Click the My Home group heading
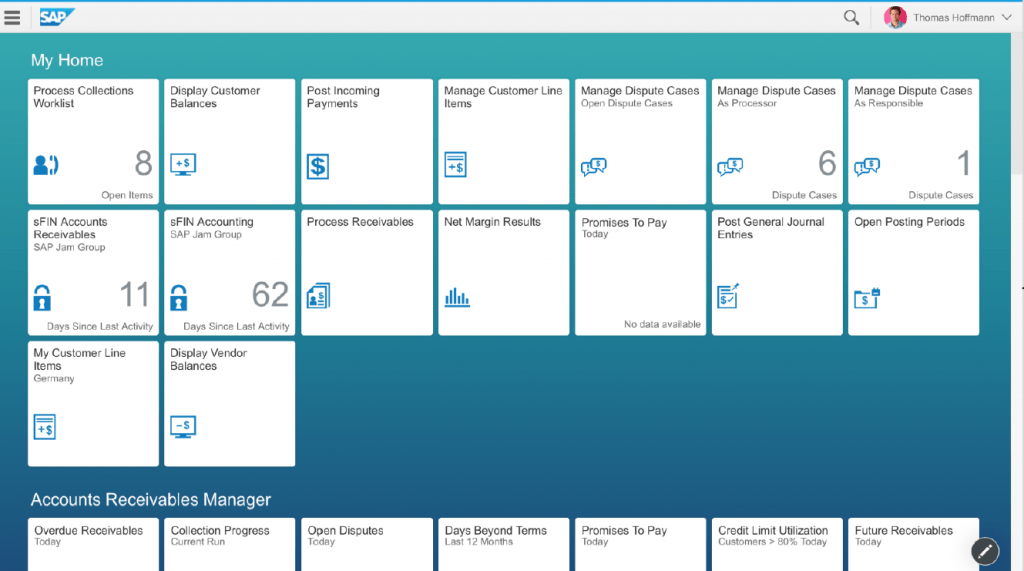This screenshot has height=571, width=1024. [67, 60]
